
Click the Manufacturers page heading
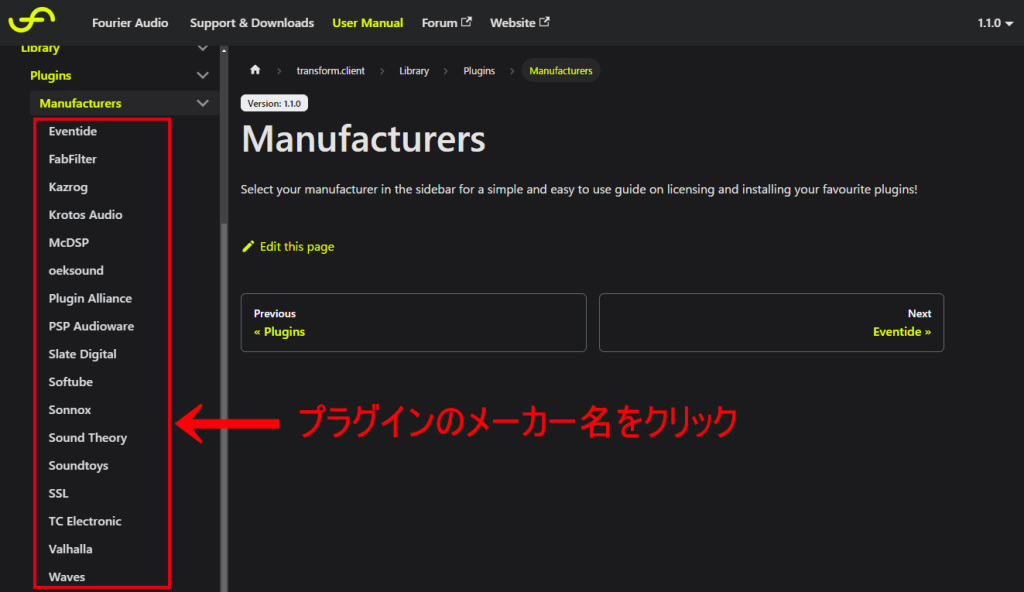coord(364,139)
